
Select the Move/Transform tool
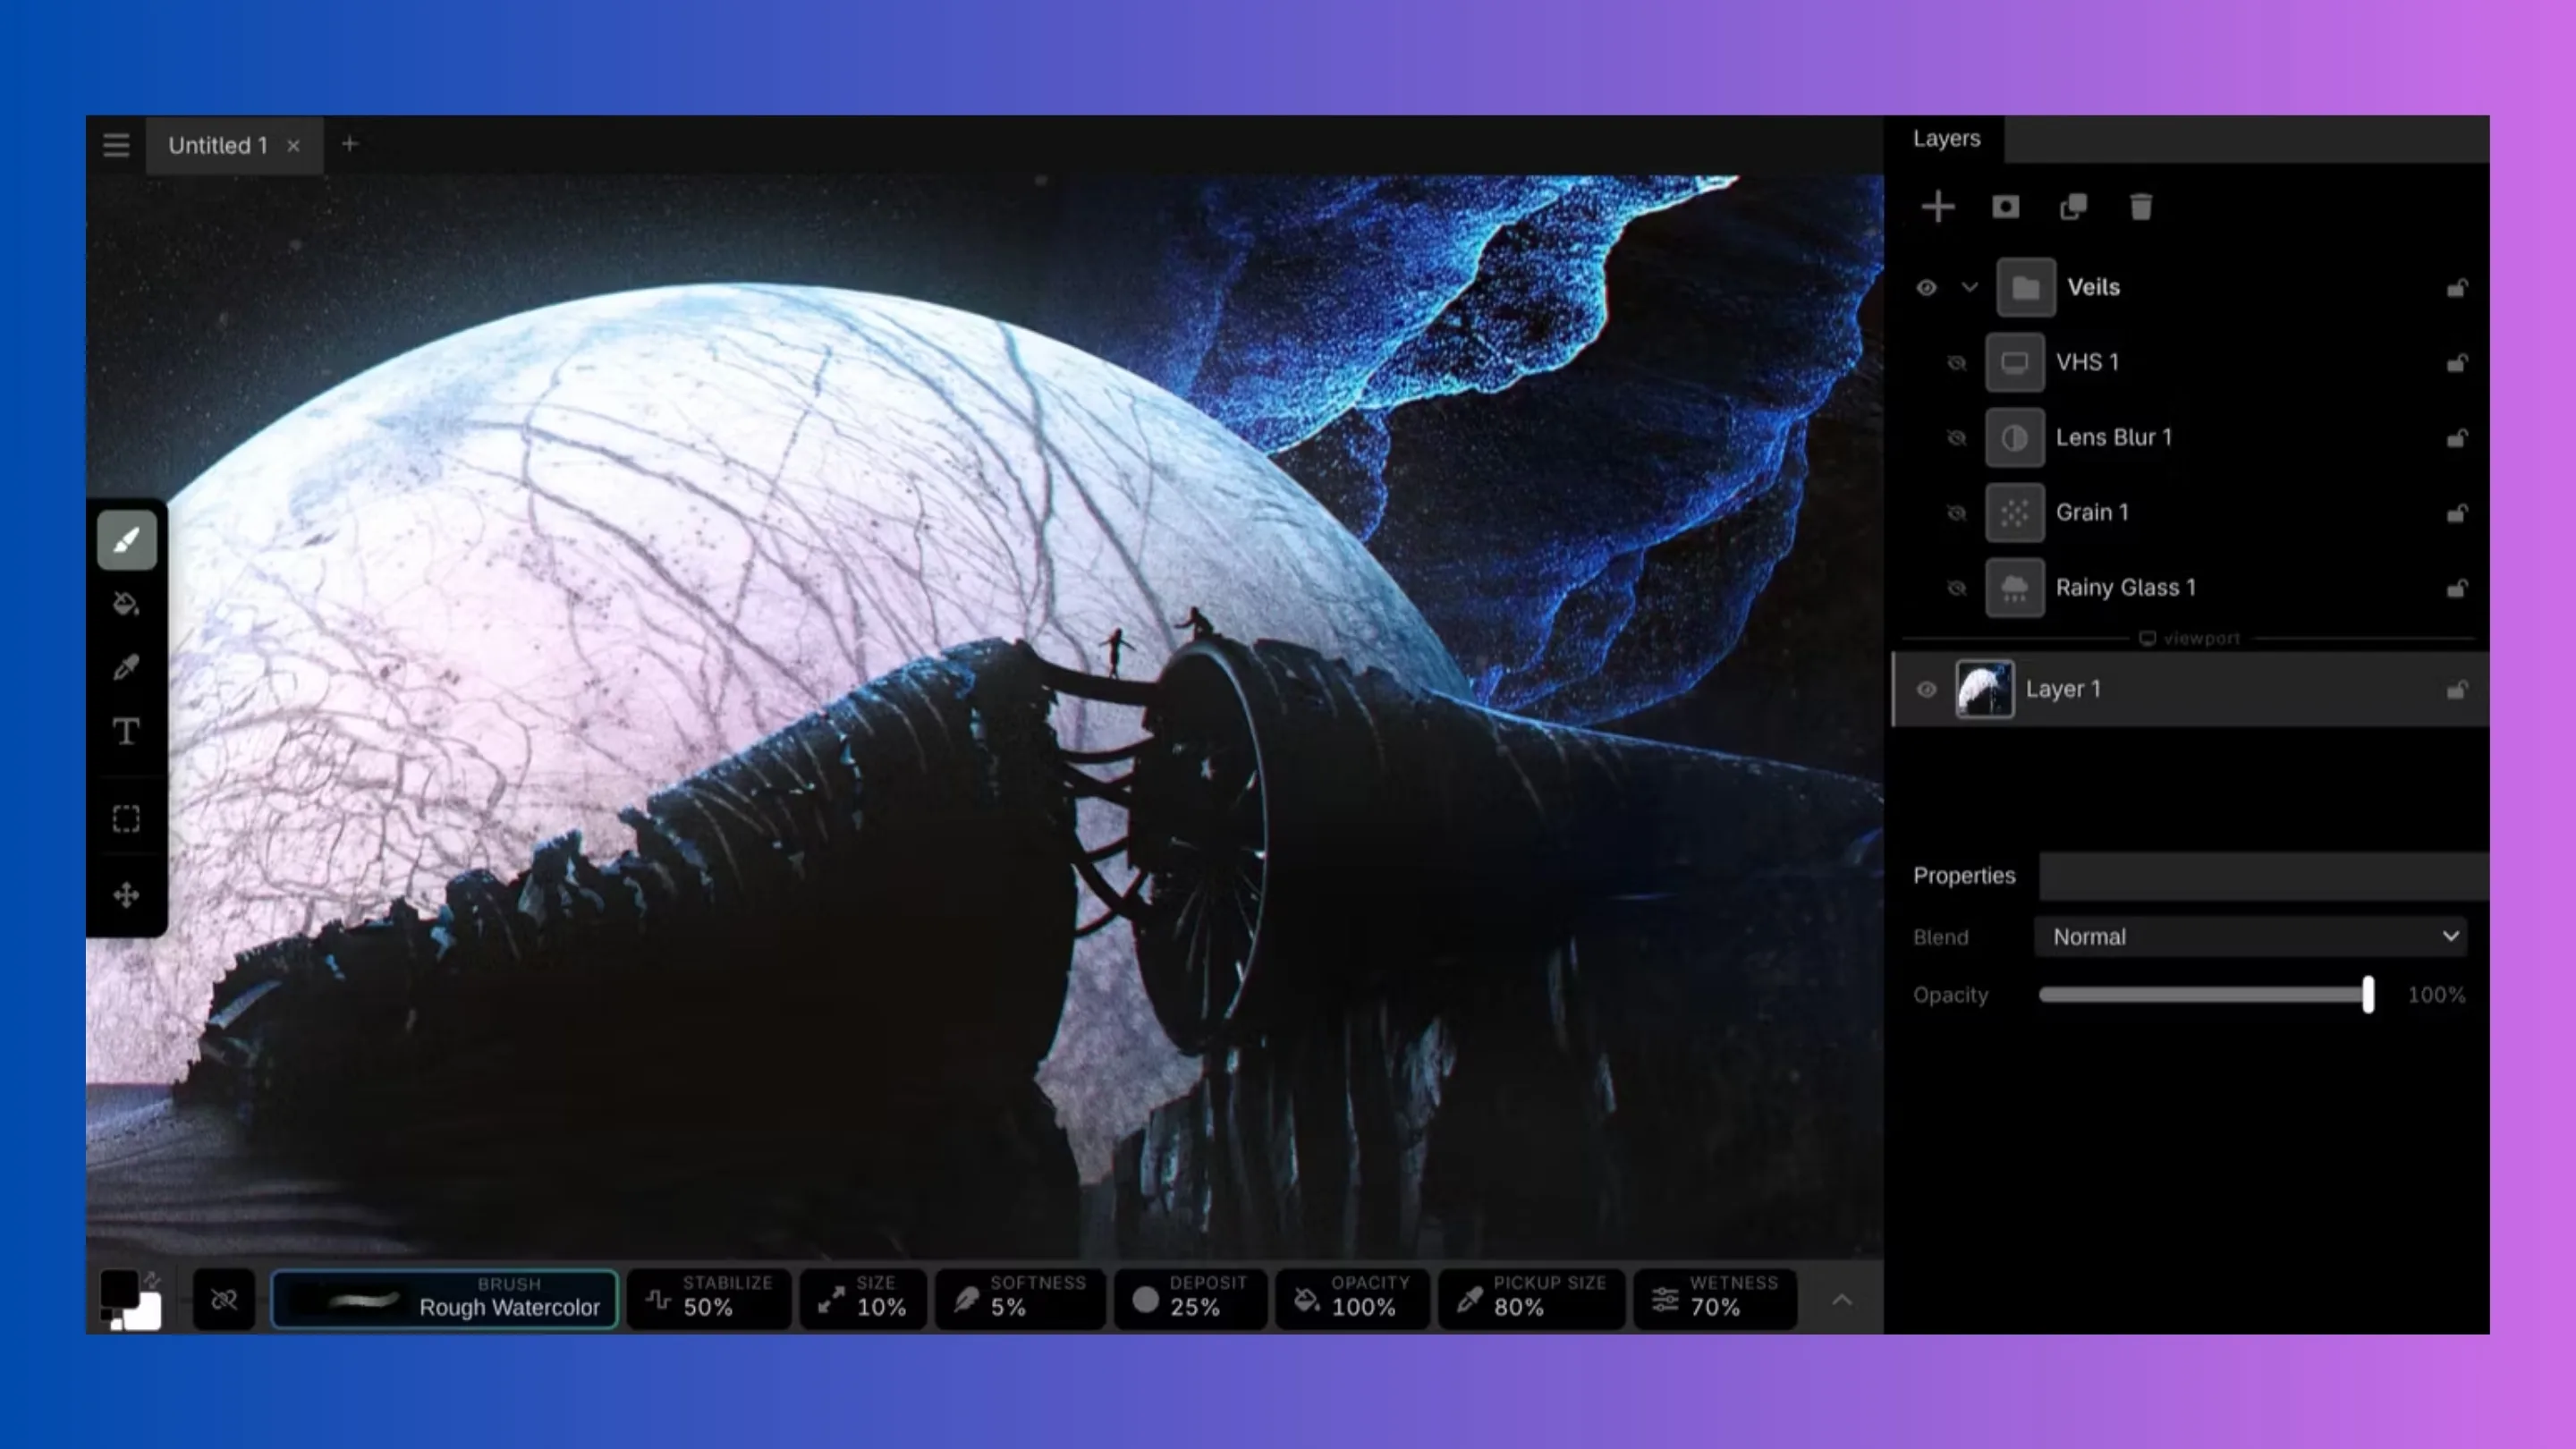127,895
